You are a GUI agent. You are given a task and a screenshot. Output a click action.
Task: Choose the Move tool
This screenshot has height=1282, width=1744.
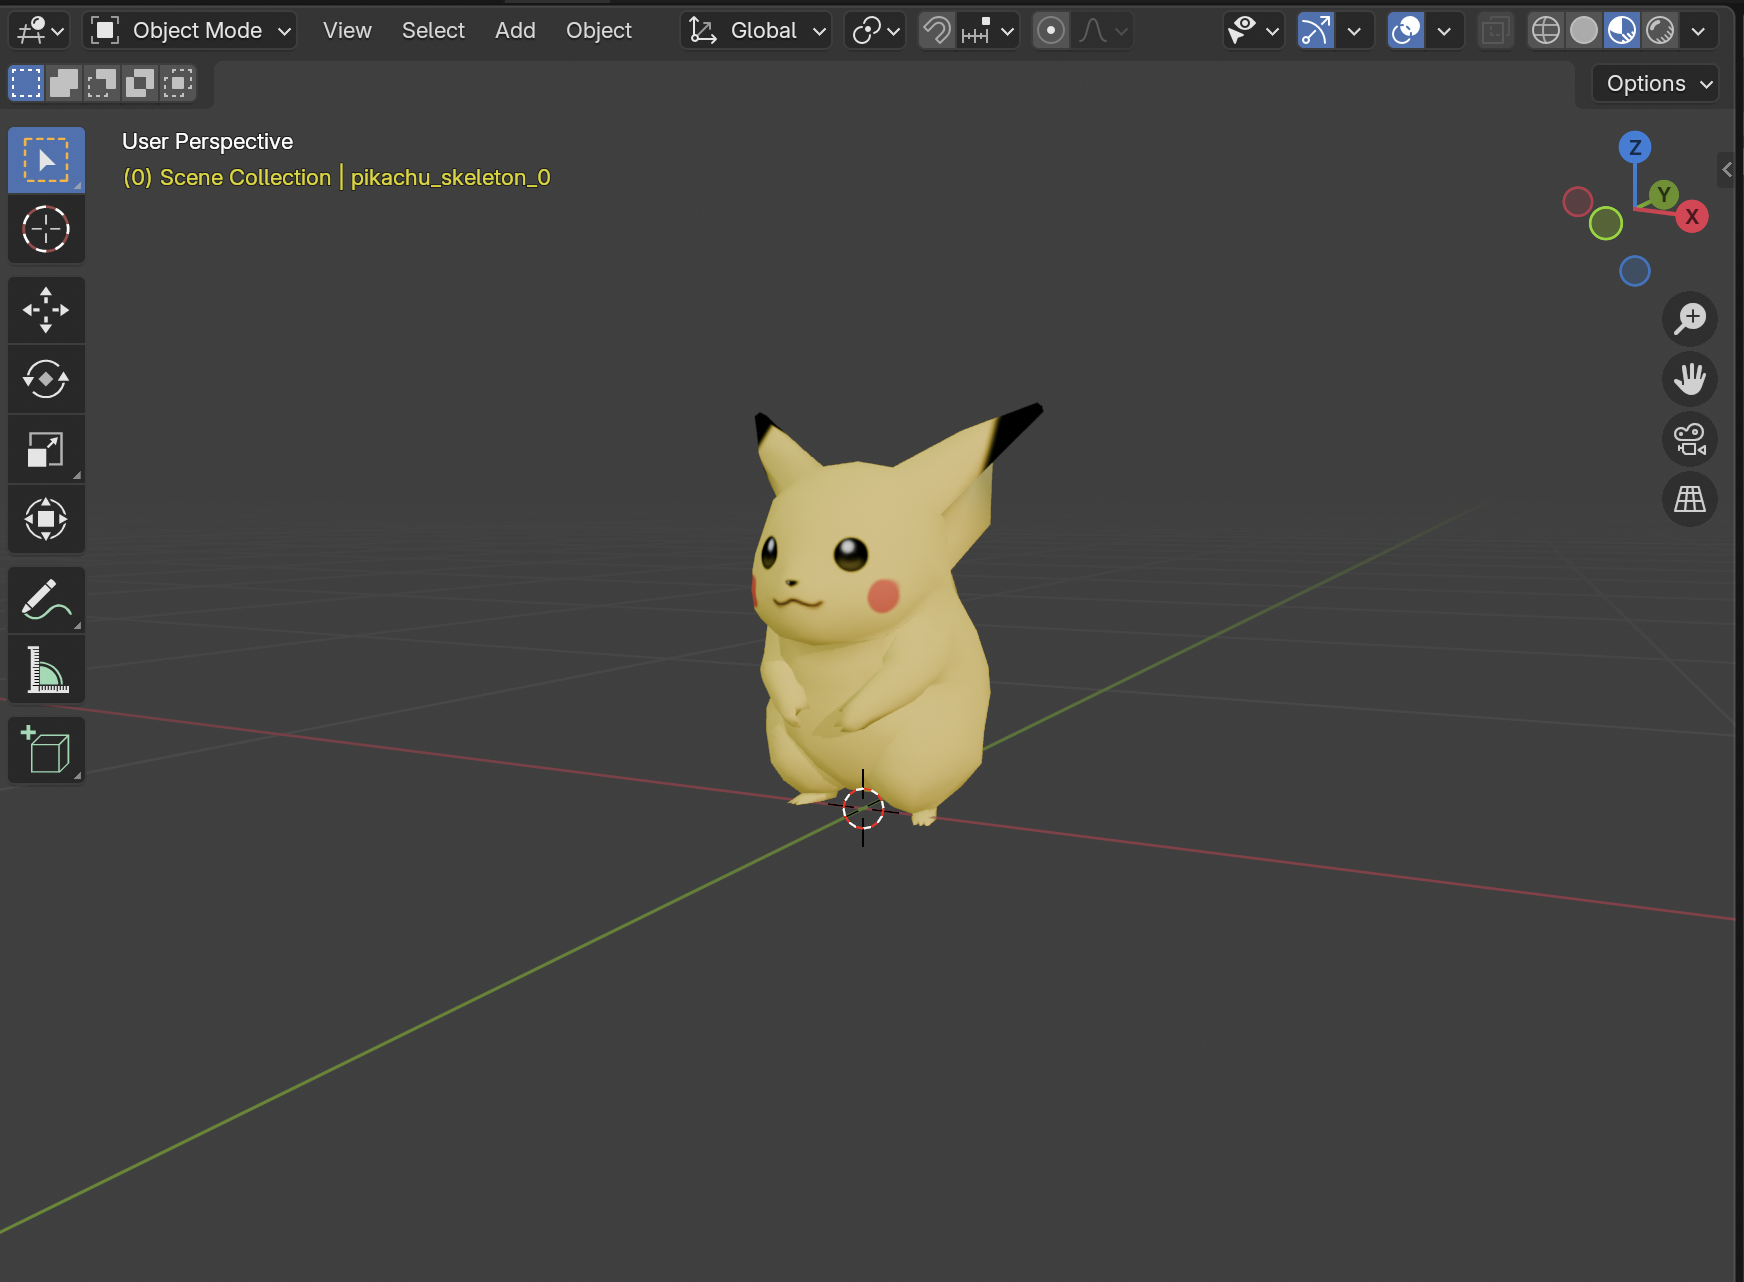46,310
